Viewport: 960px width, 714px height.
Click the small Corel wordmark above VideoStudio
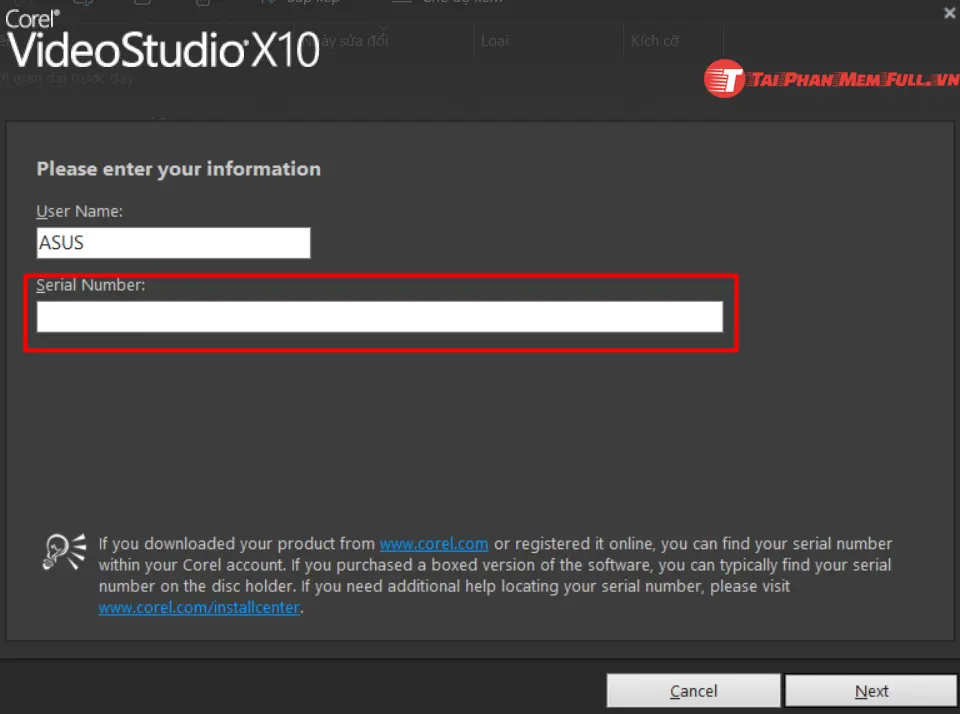[31, 17]
